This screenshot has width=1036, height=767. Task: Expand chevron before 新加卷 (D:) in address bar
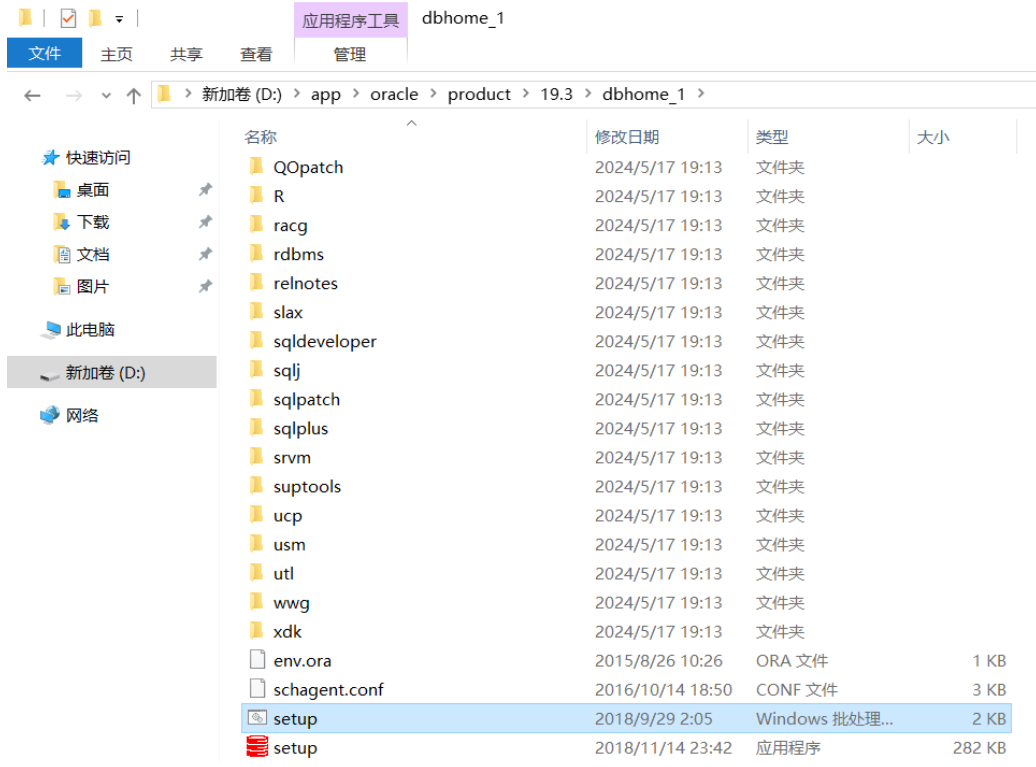[188, 94]
